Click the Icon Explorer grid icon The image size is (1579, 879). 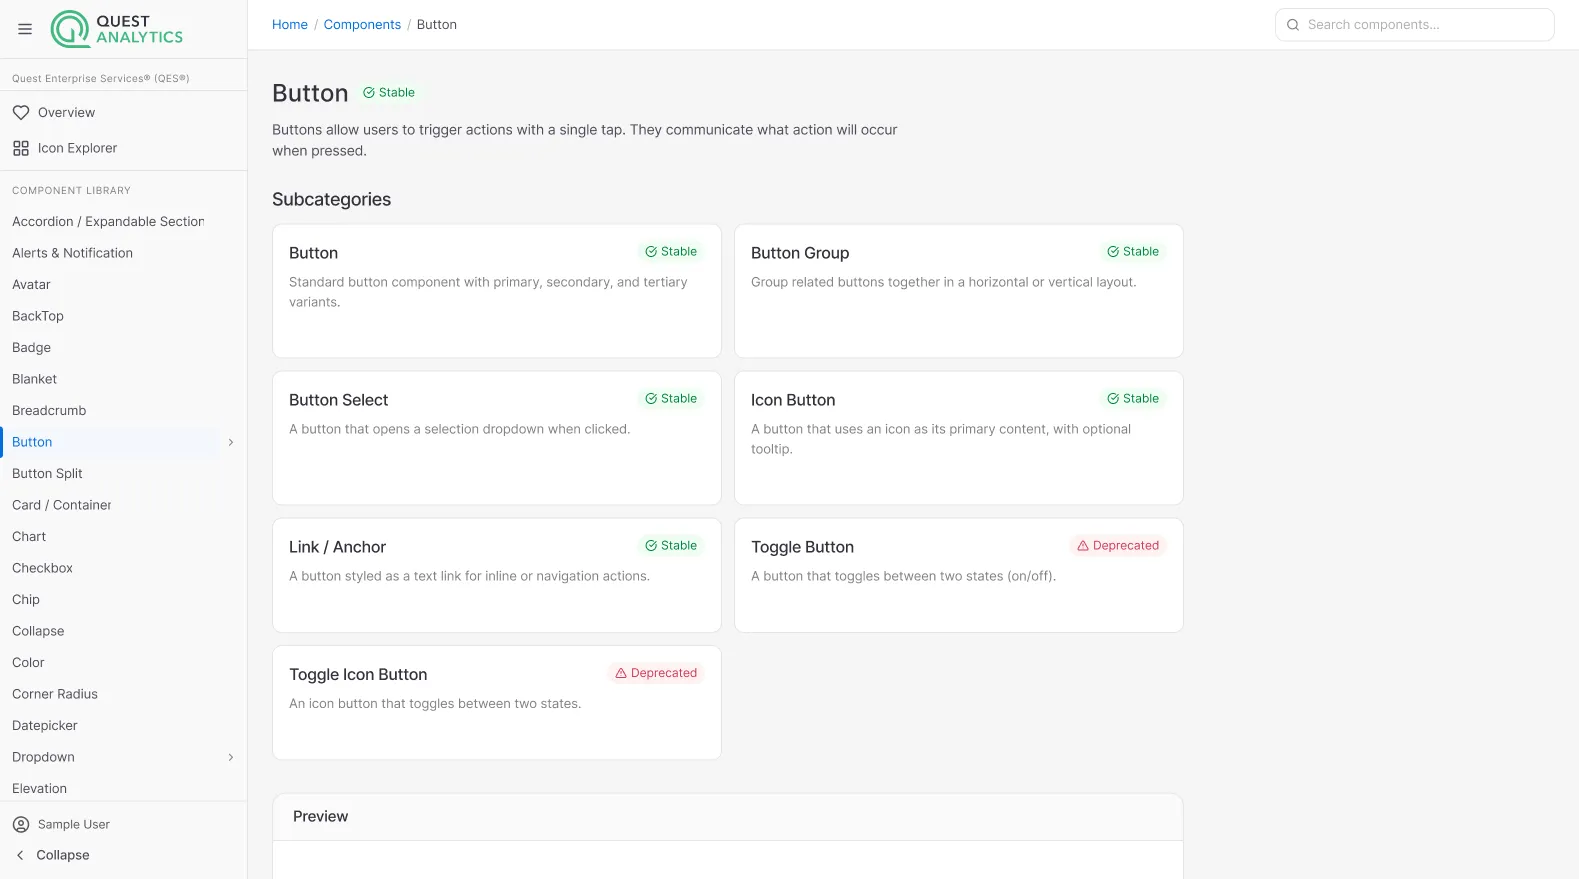coord(21,148)
